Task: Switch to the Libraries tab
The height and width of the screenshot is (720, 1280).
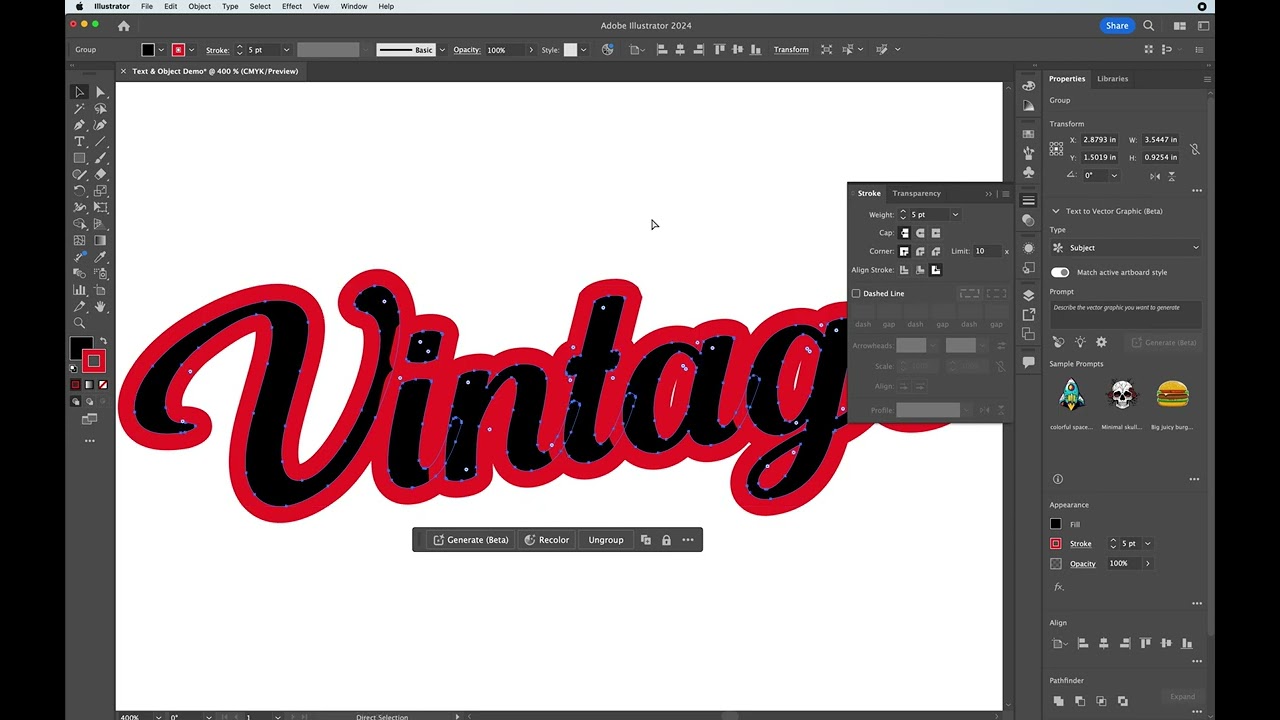Action: 1112,79
